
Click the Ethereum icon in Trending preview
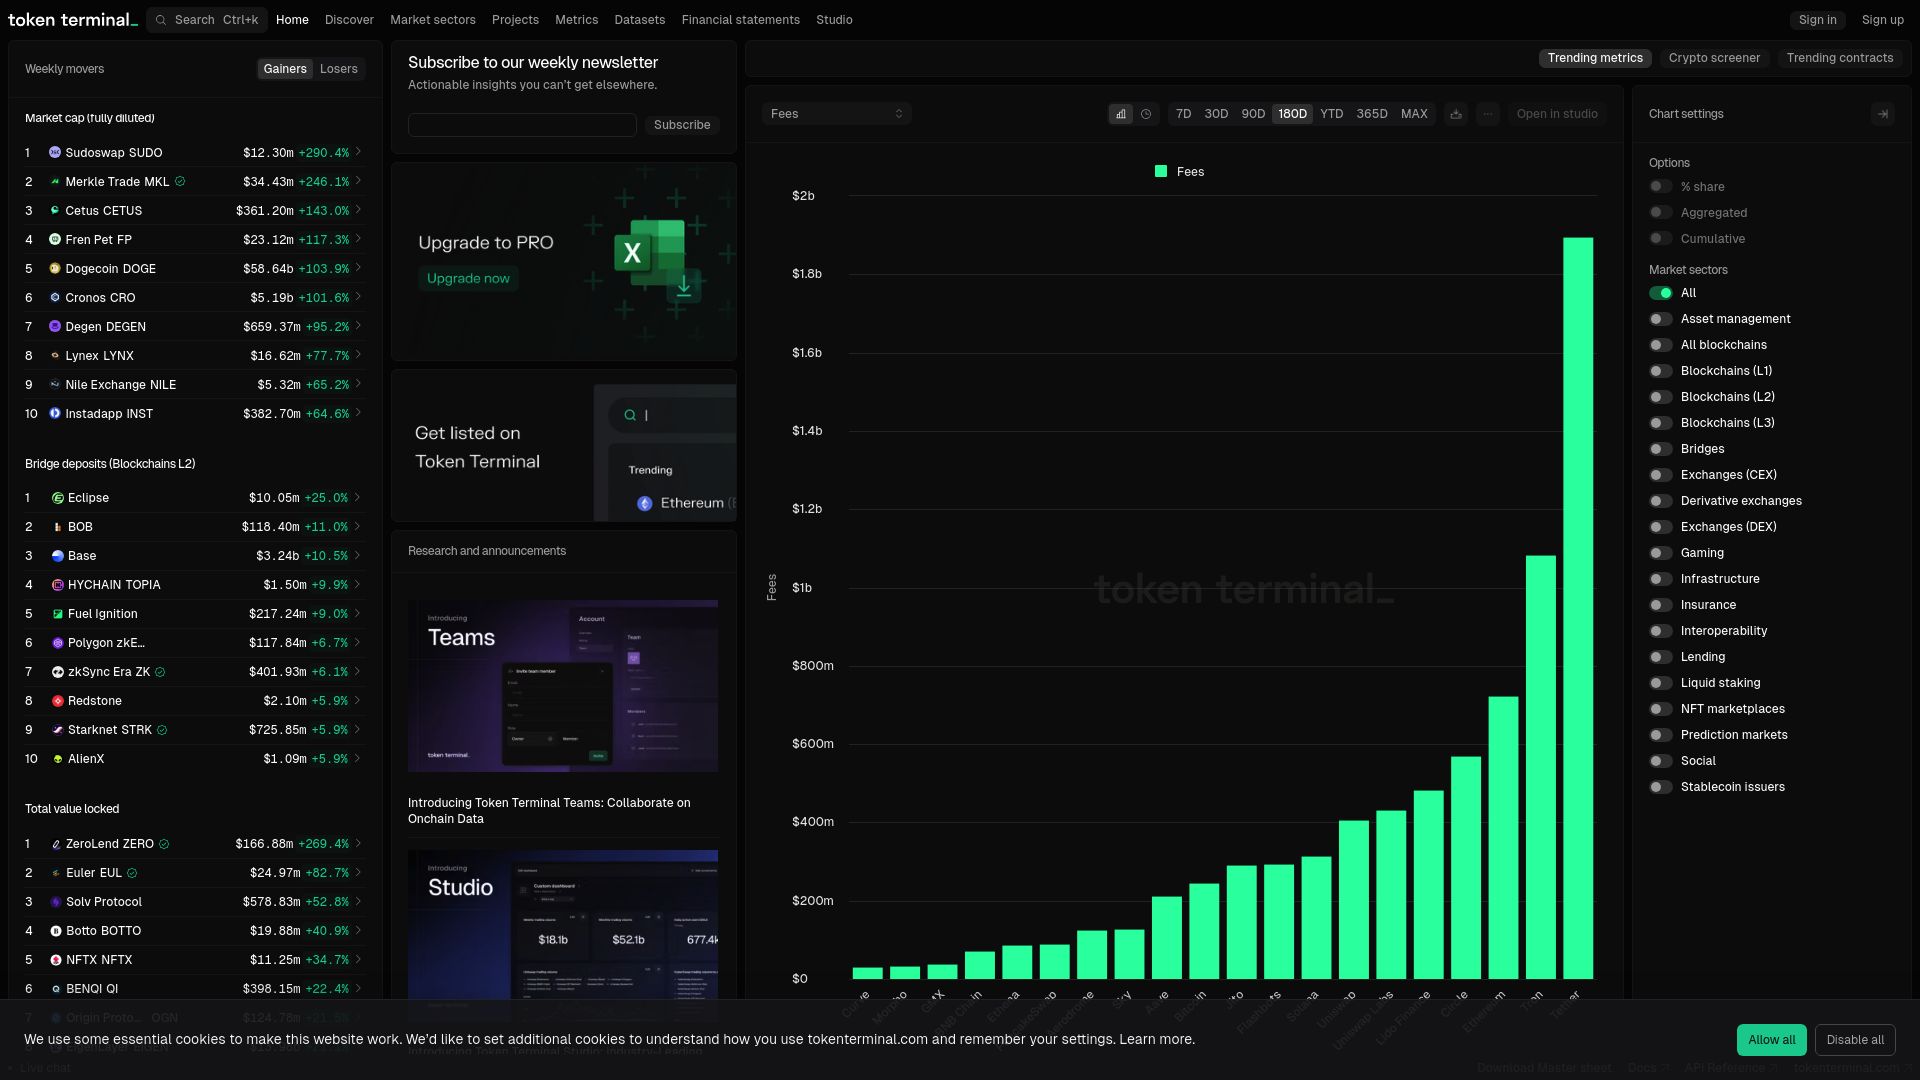pos(645,503)
